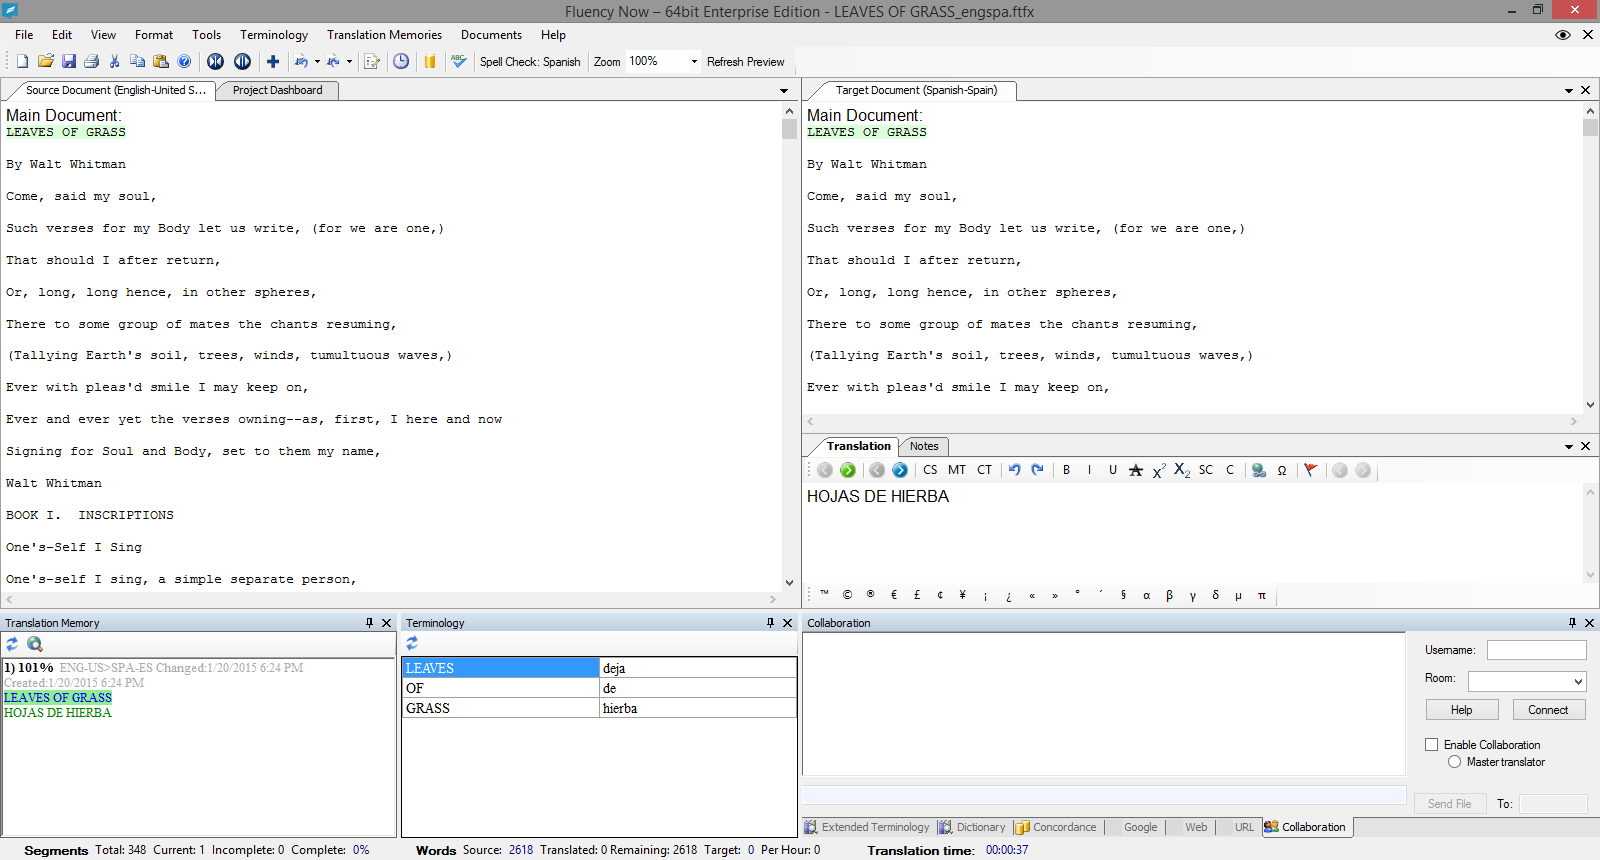This screenshot has height=860, width=1600.
Task: Switch to Project Dashboard tab
Action: (x=278, y=90)
